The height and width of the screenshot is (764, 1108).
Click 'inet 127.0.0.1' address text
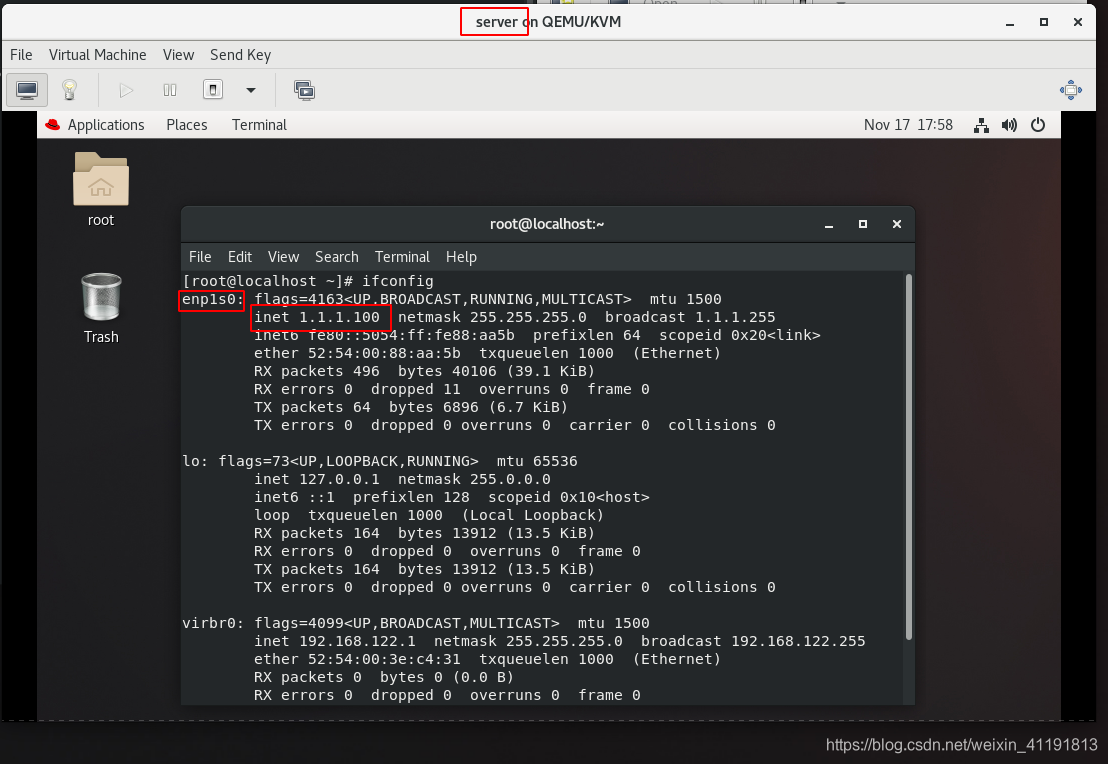pos(317,479)
